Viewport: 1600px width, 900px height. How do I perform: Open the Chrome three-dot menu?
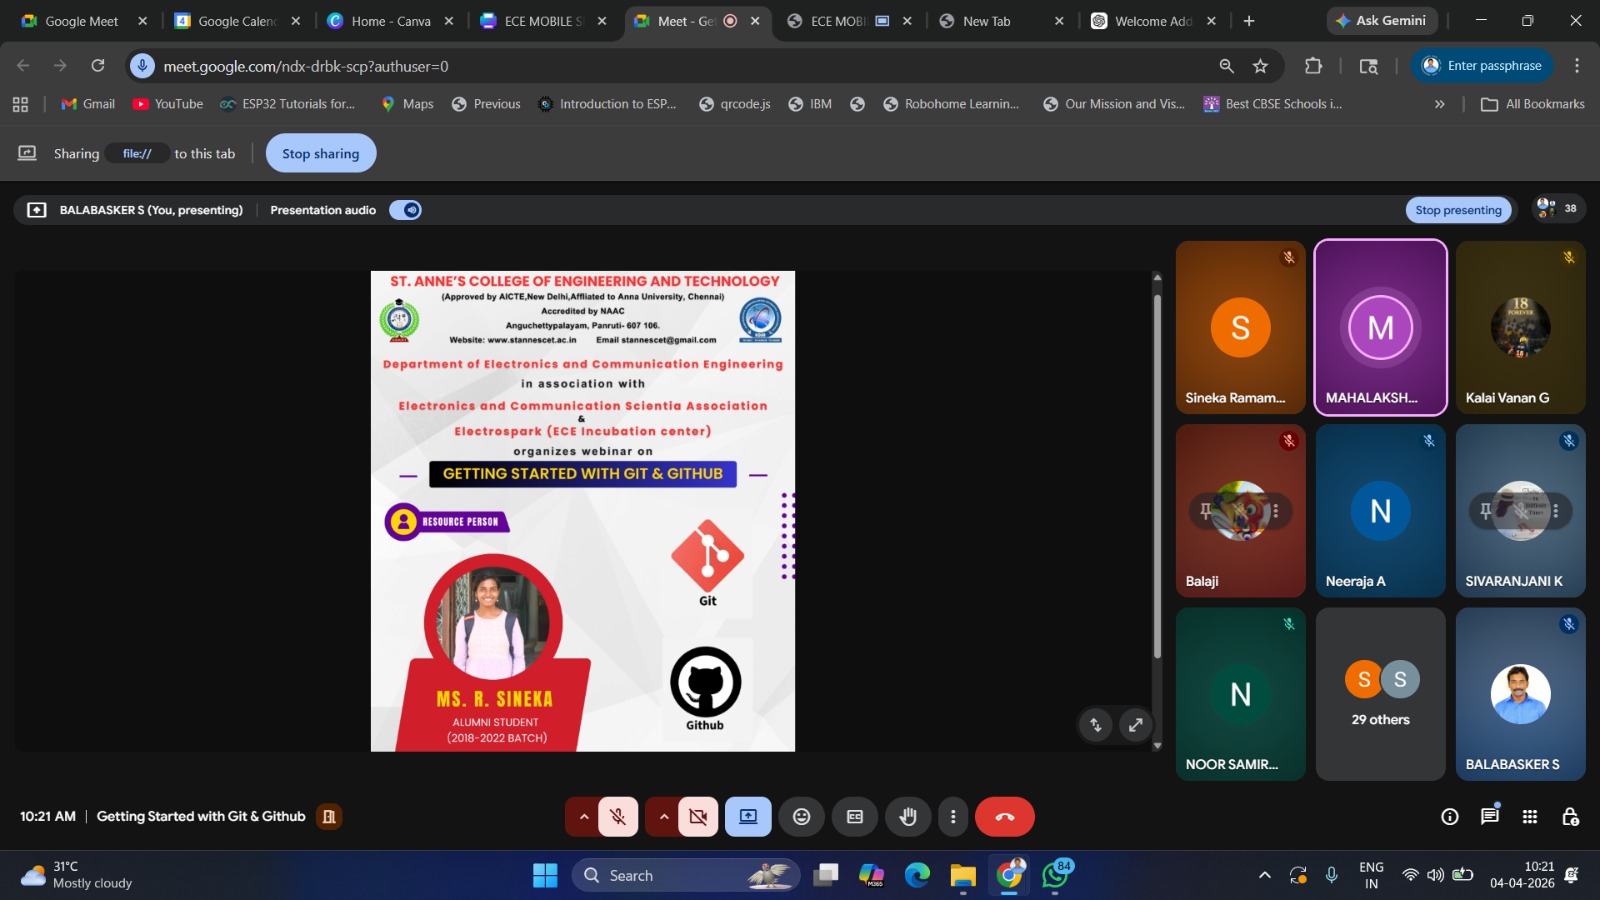[x=1577, y=66]
